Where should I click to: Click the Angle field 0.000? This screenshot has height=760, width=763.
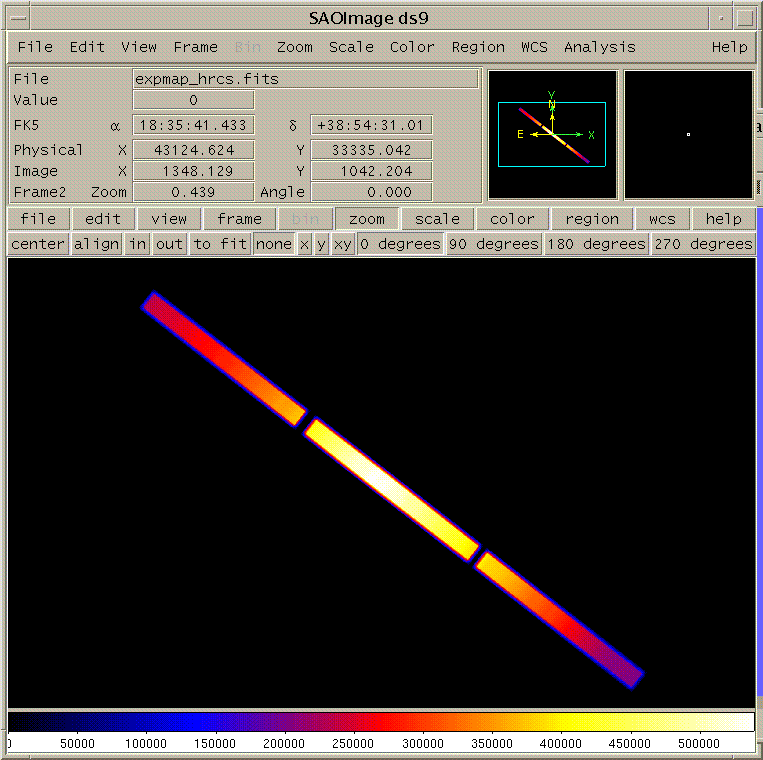coord(371,192)
